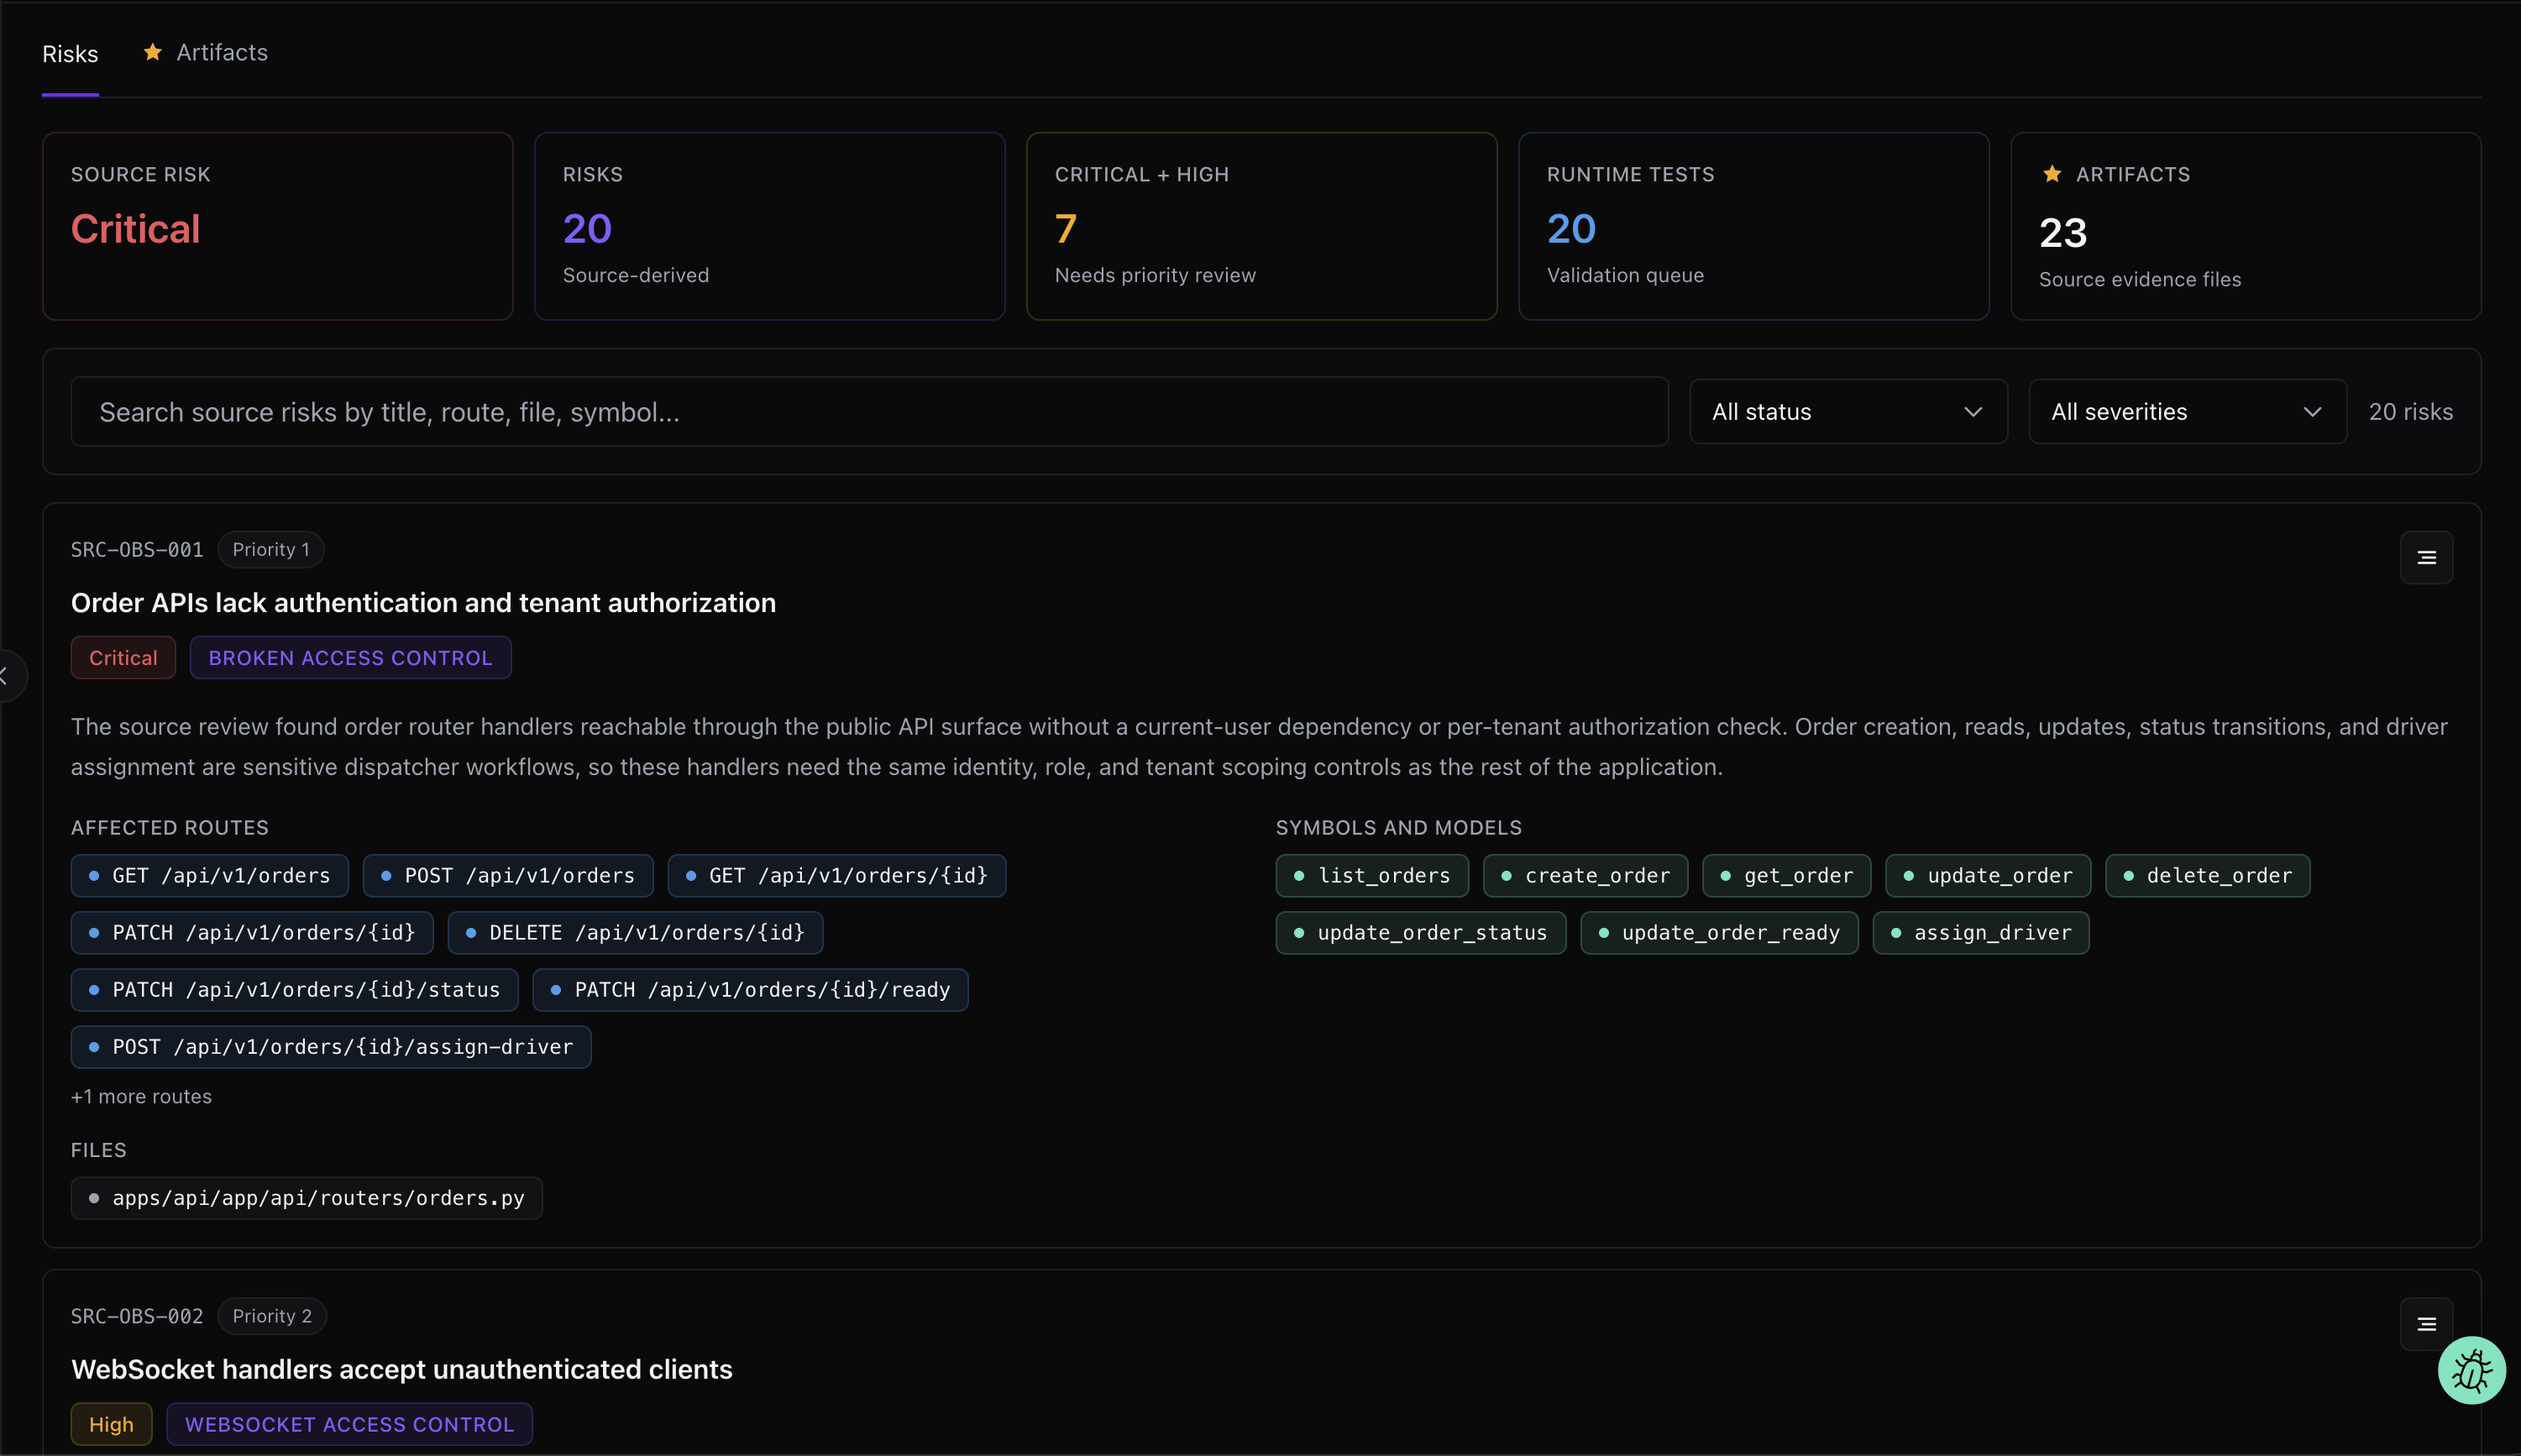
Task: Select the POST assign-driver route chip
Action: pyautogui.click(x=331, y=1046)
